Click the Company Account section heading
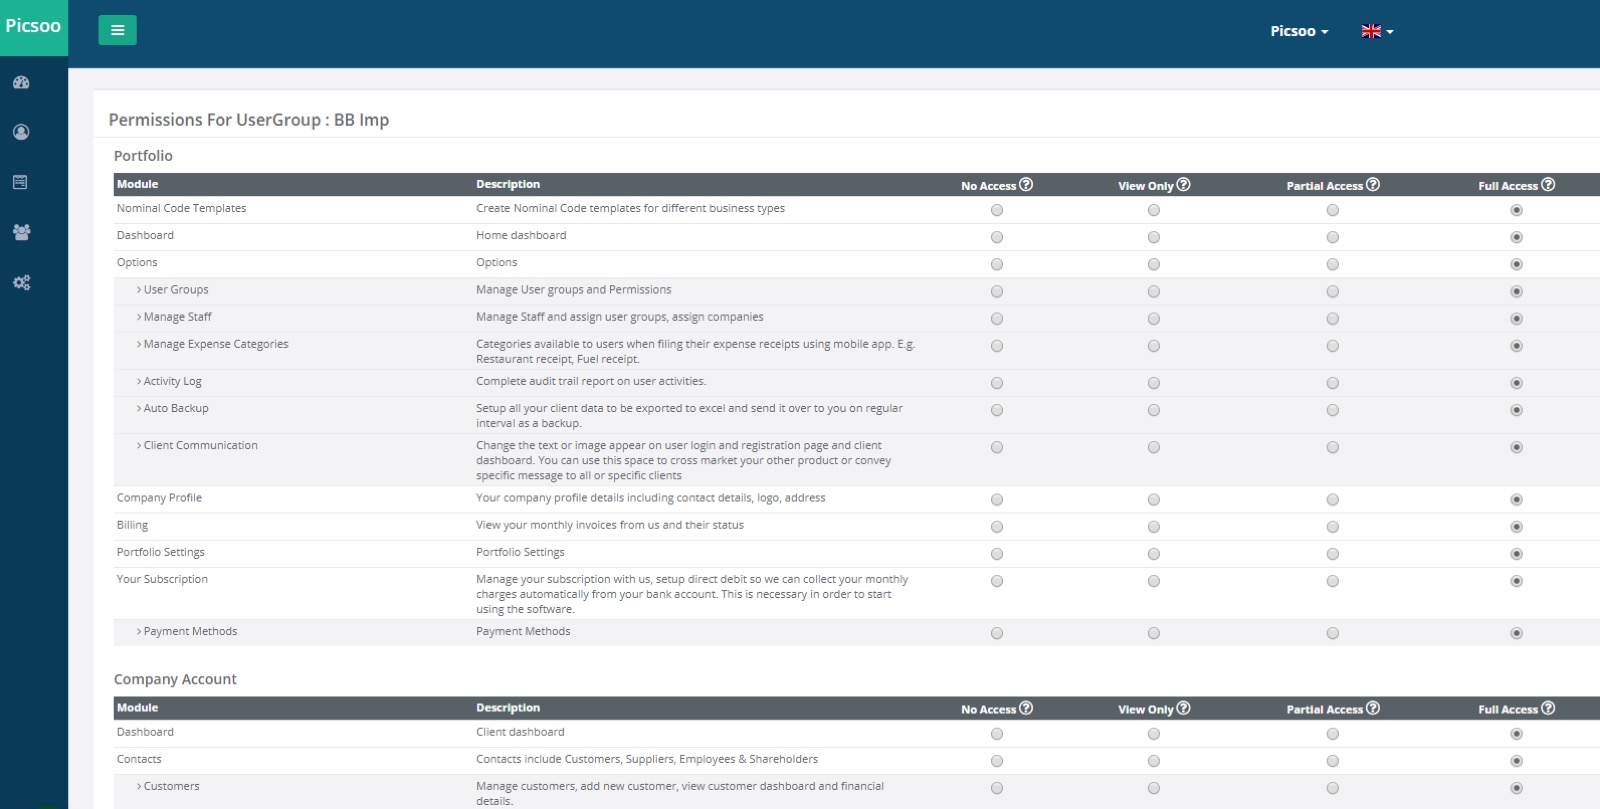 click(175, 679)
